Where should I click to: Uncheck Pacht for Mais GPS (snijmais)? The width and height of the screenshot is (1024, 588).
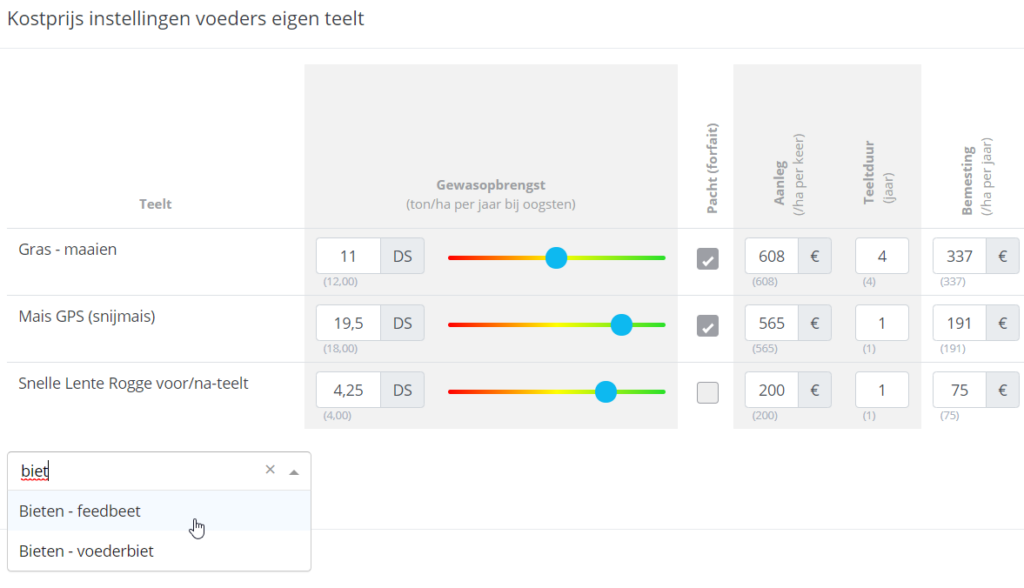708,326
